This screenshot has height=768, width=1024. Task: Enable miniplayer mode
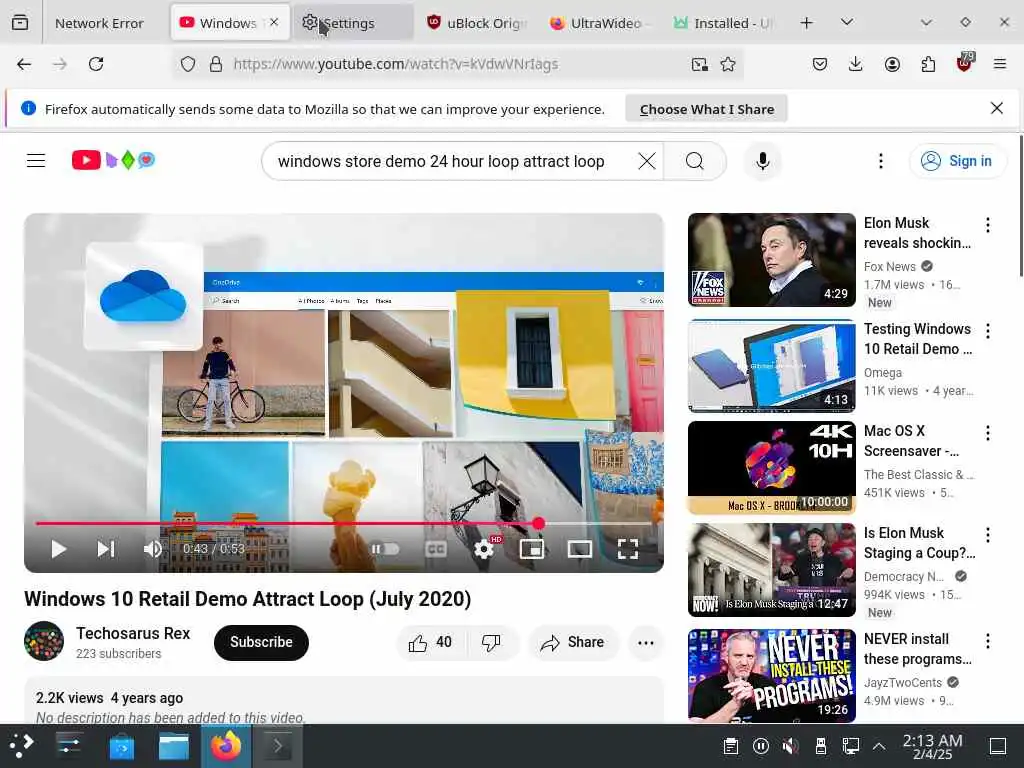point(532,549)
